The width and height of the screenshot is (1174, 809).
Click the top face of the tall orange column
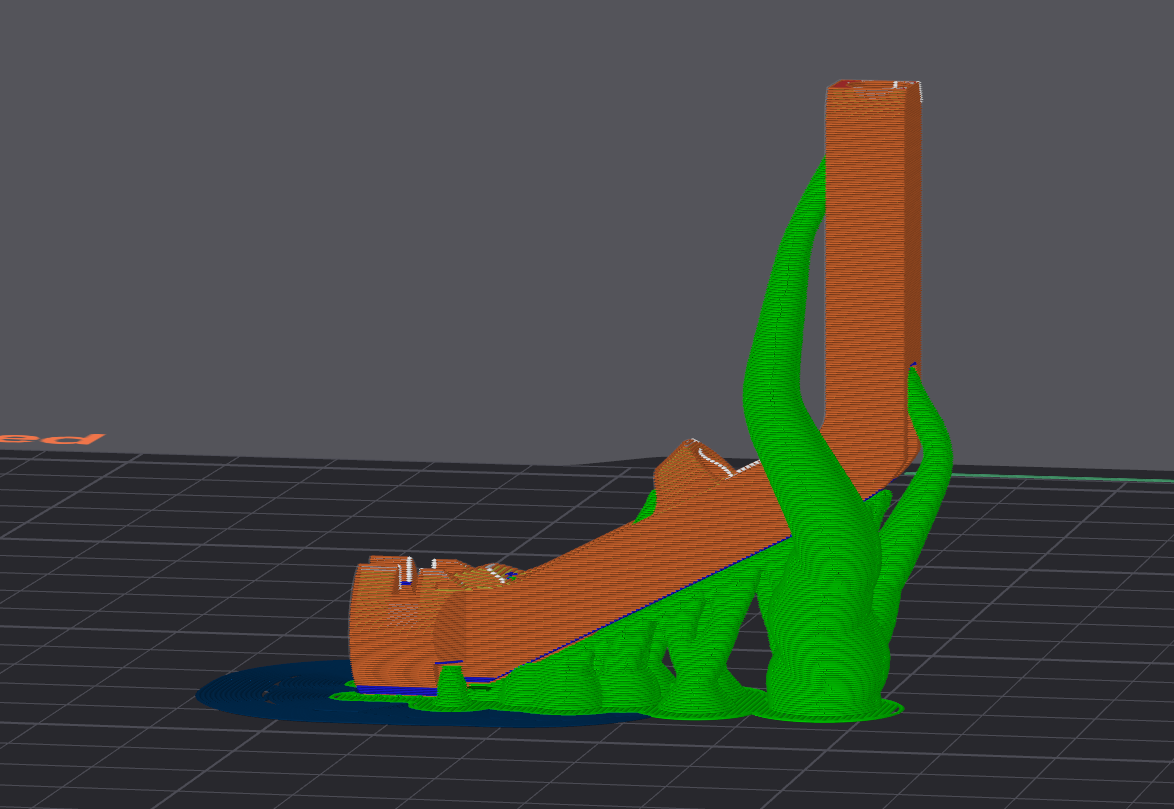point(868,86)
